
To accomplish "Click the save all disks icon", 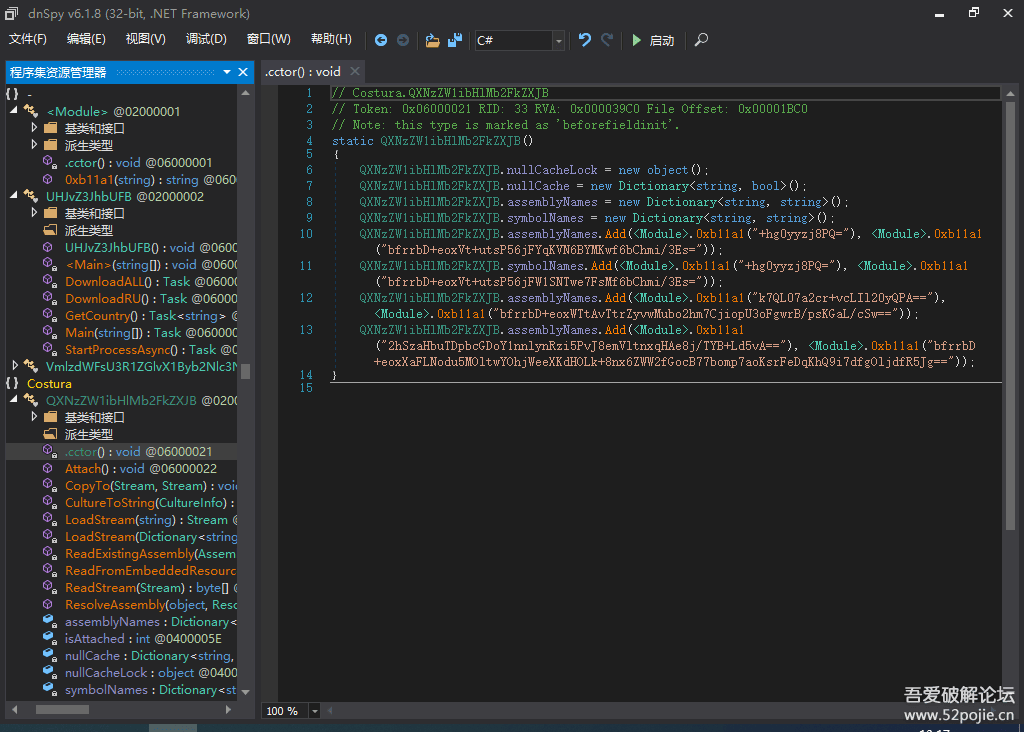I will 455,40.
